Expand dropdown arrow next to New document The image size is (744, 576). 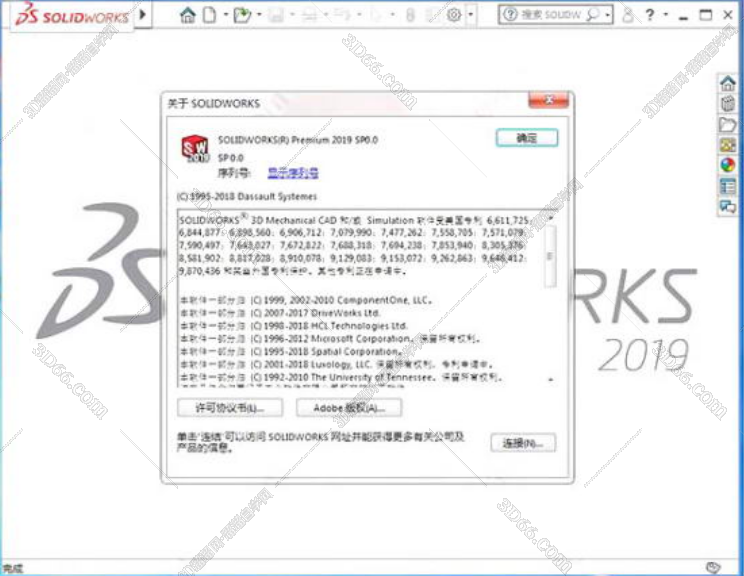tap(224, 15)
